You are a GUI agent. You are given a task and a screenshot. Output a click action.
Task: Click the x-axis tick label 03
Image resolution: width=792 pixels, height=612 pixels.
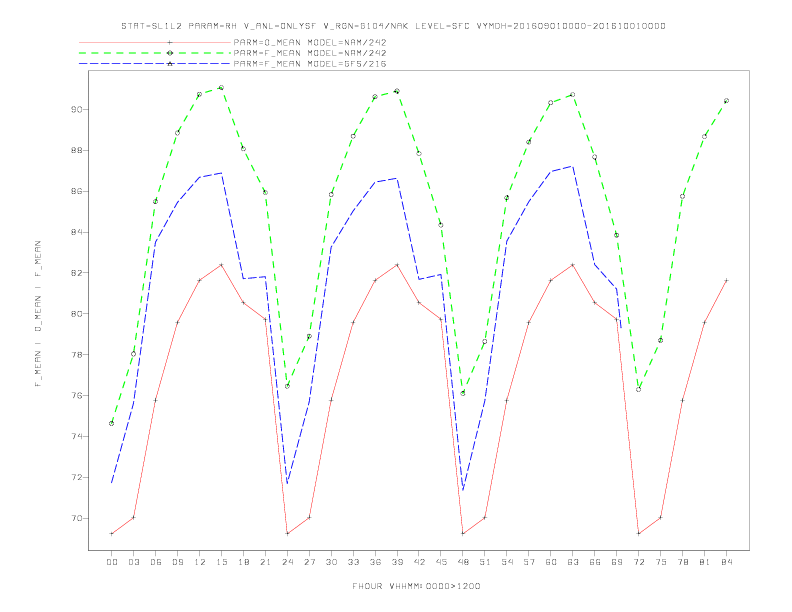[133, 562]
